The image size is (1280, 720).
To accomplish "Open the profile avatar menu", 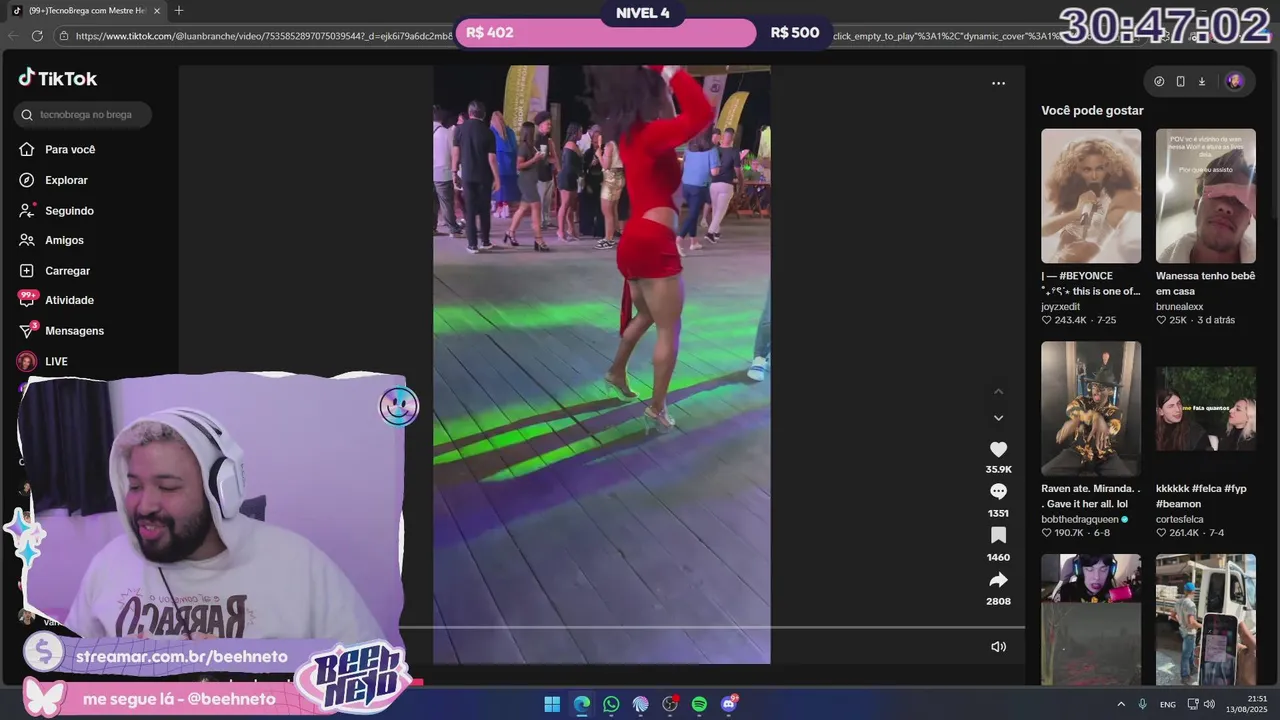I will 1234,82.
